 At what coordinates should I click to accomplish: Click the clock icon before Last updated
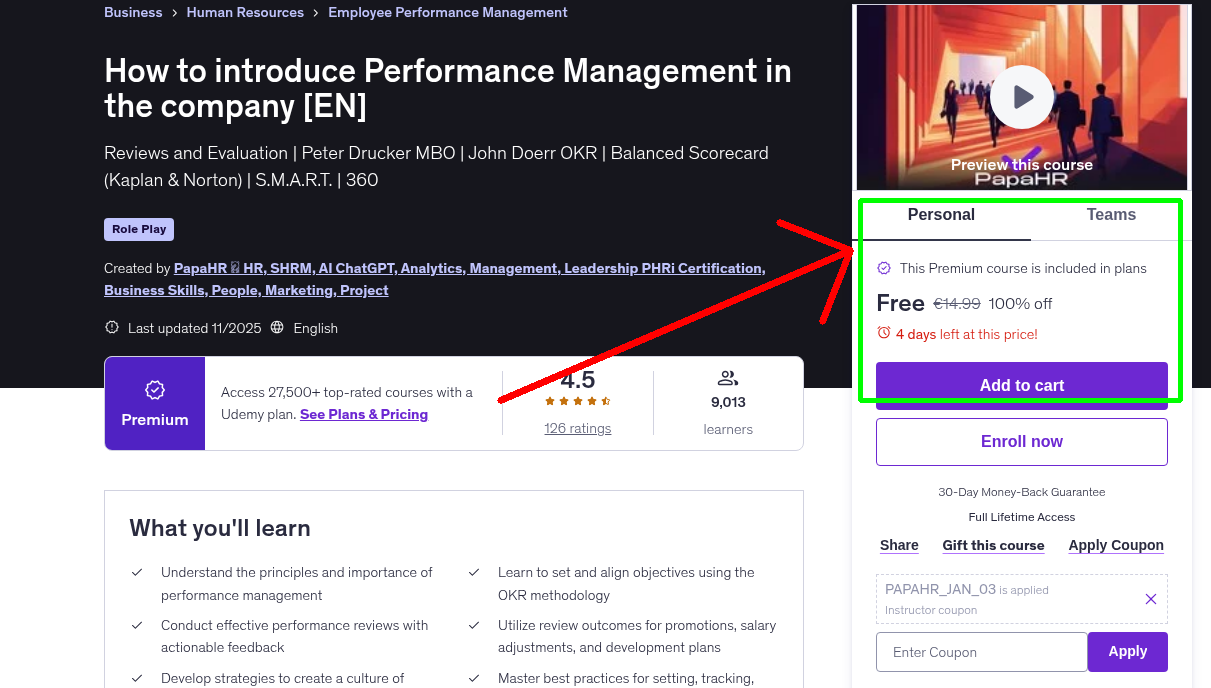[110, 327]
